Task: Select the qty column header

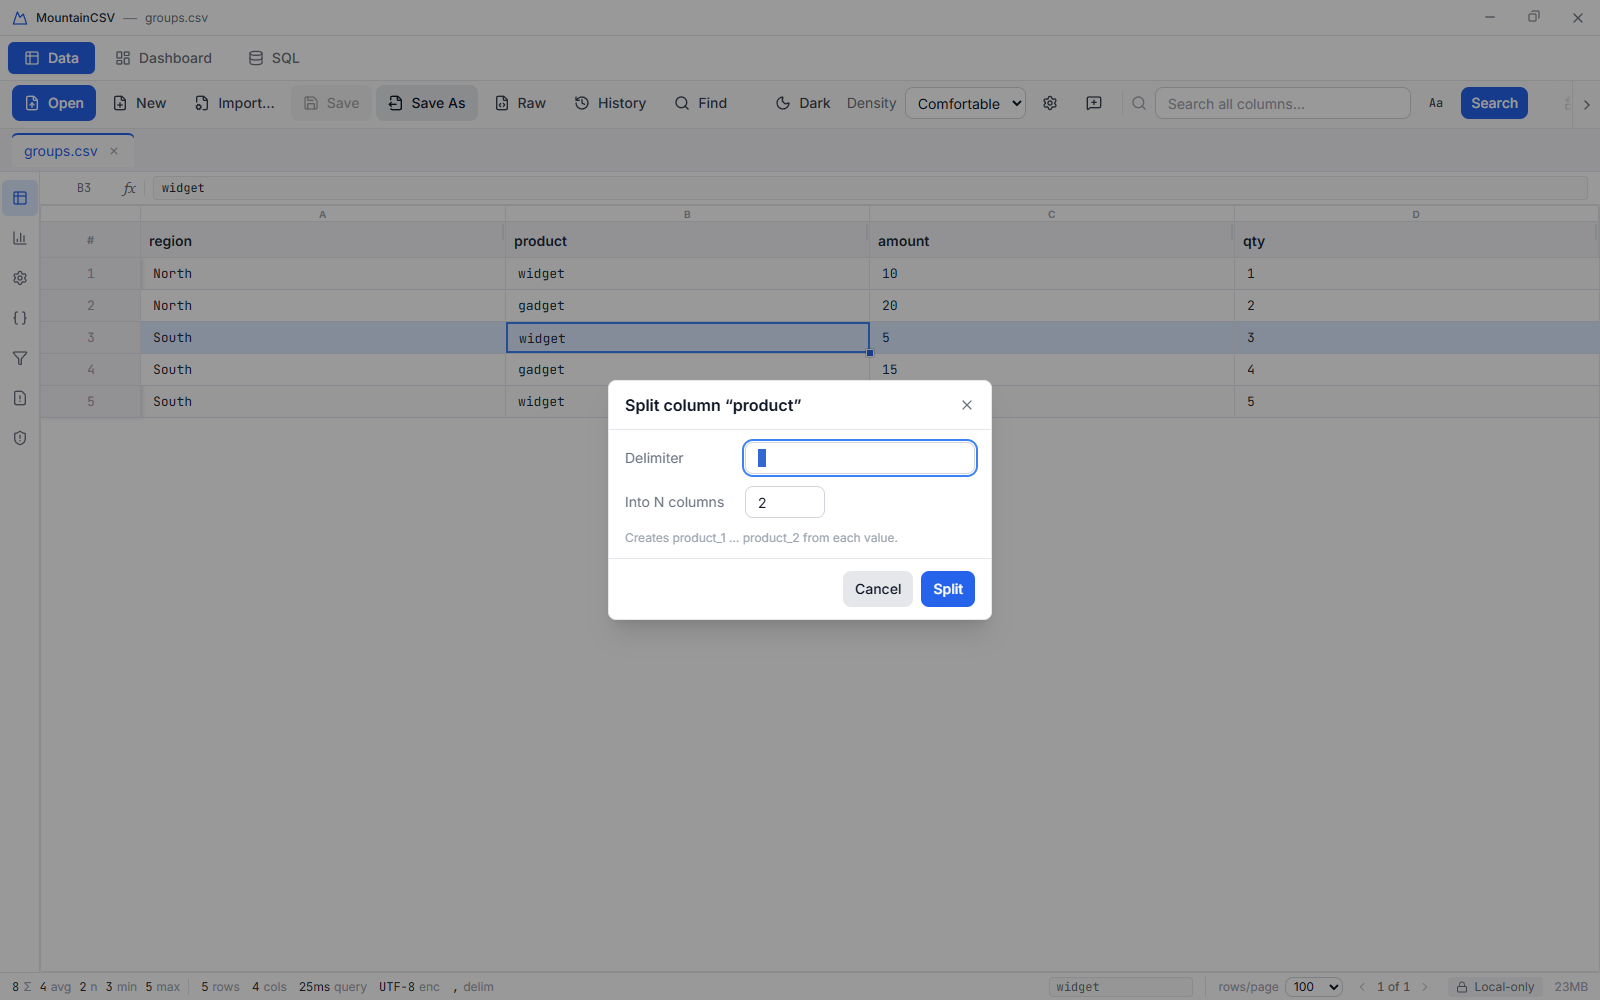Action: tap(1416, 241)
